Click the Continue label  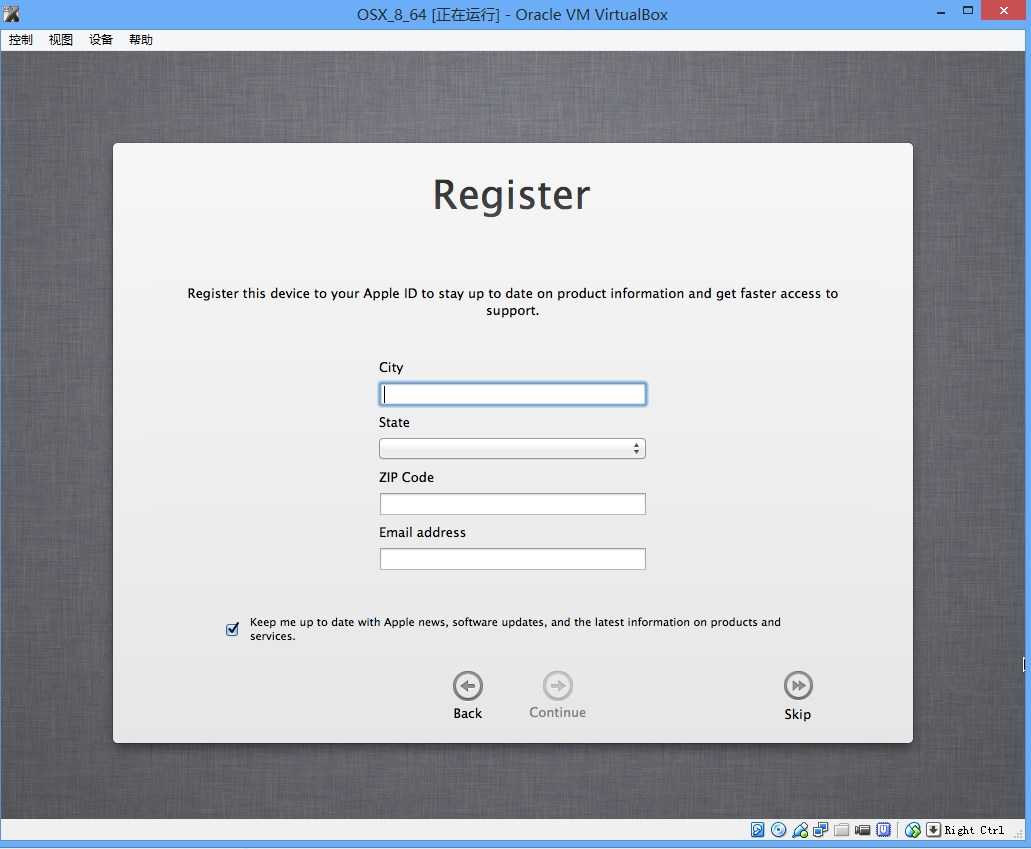pos(558,712)
